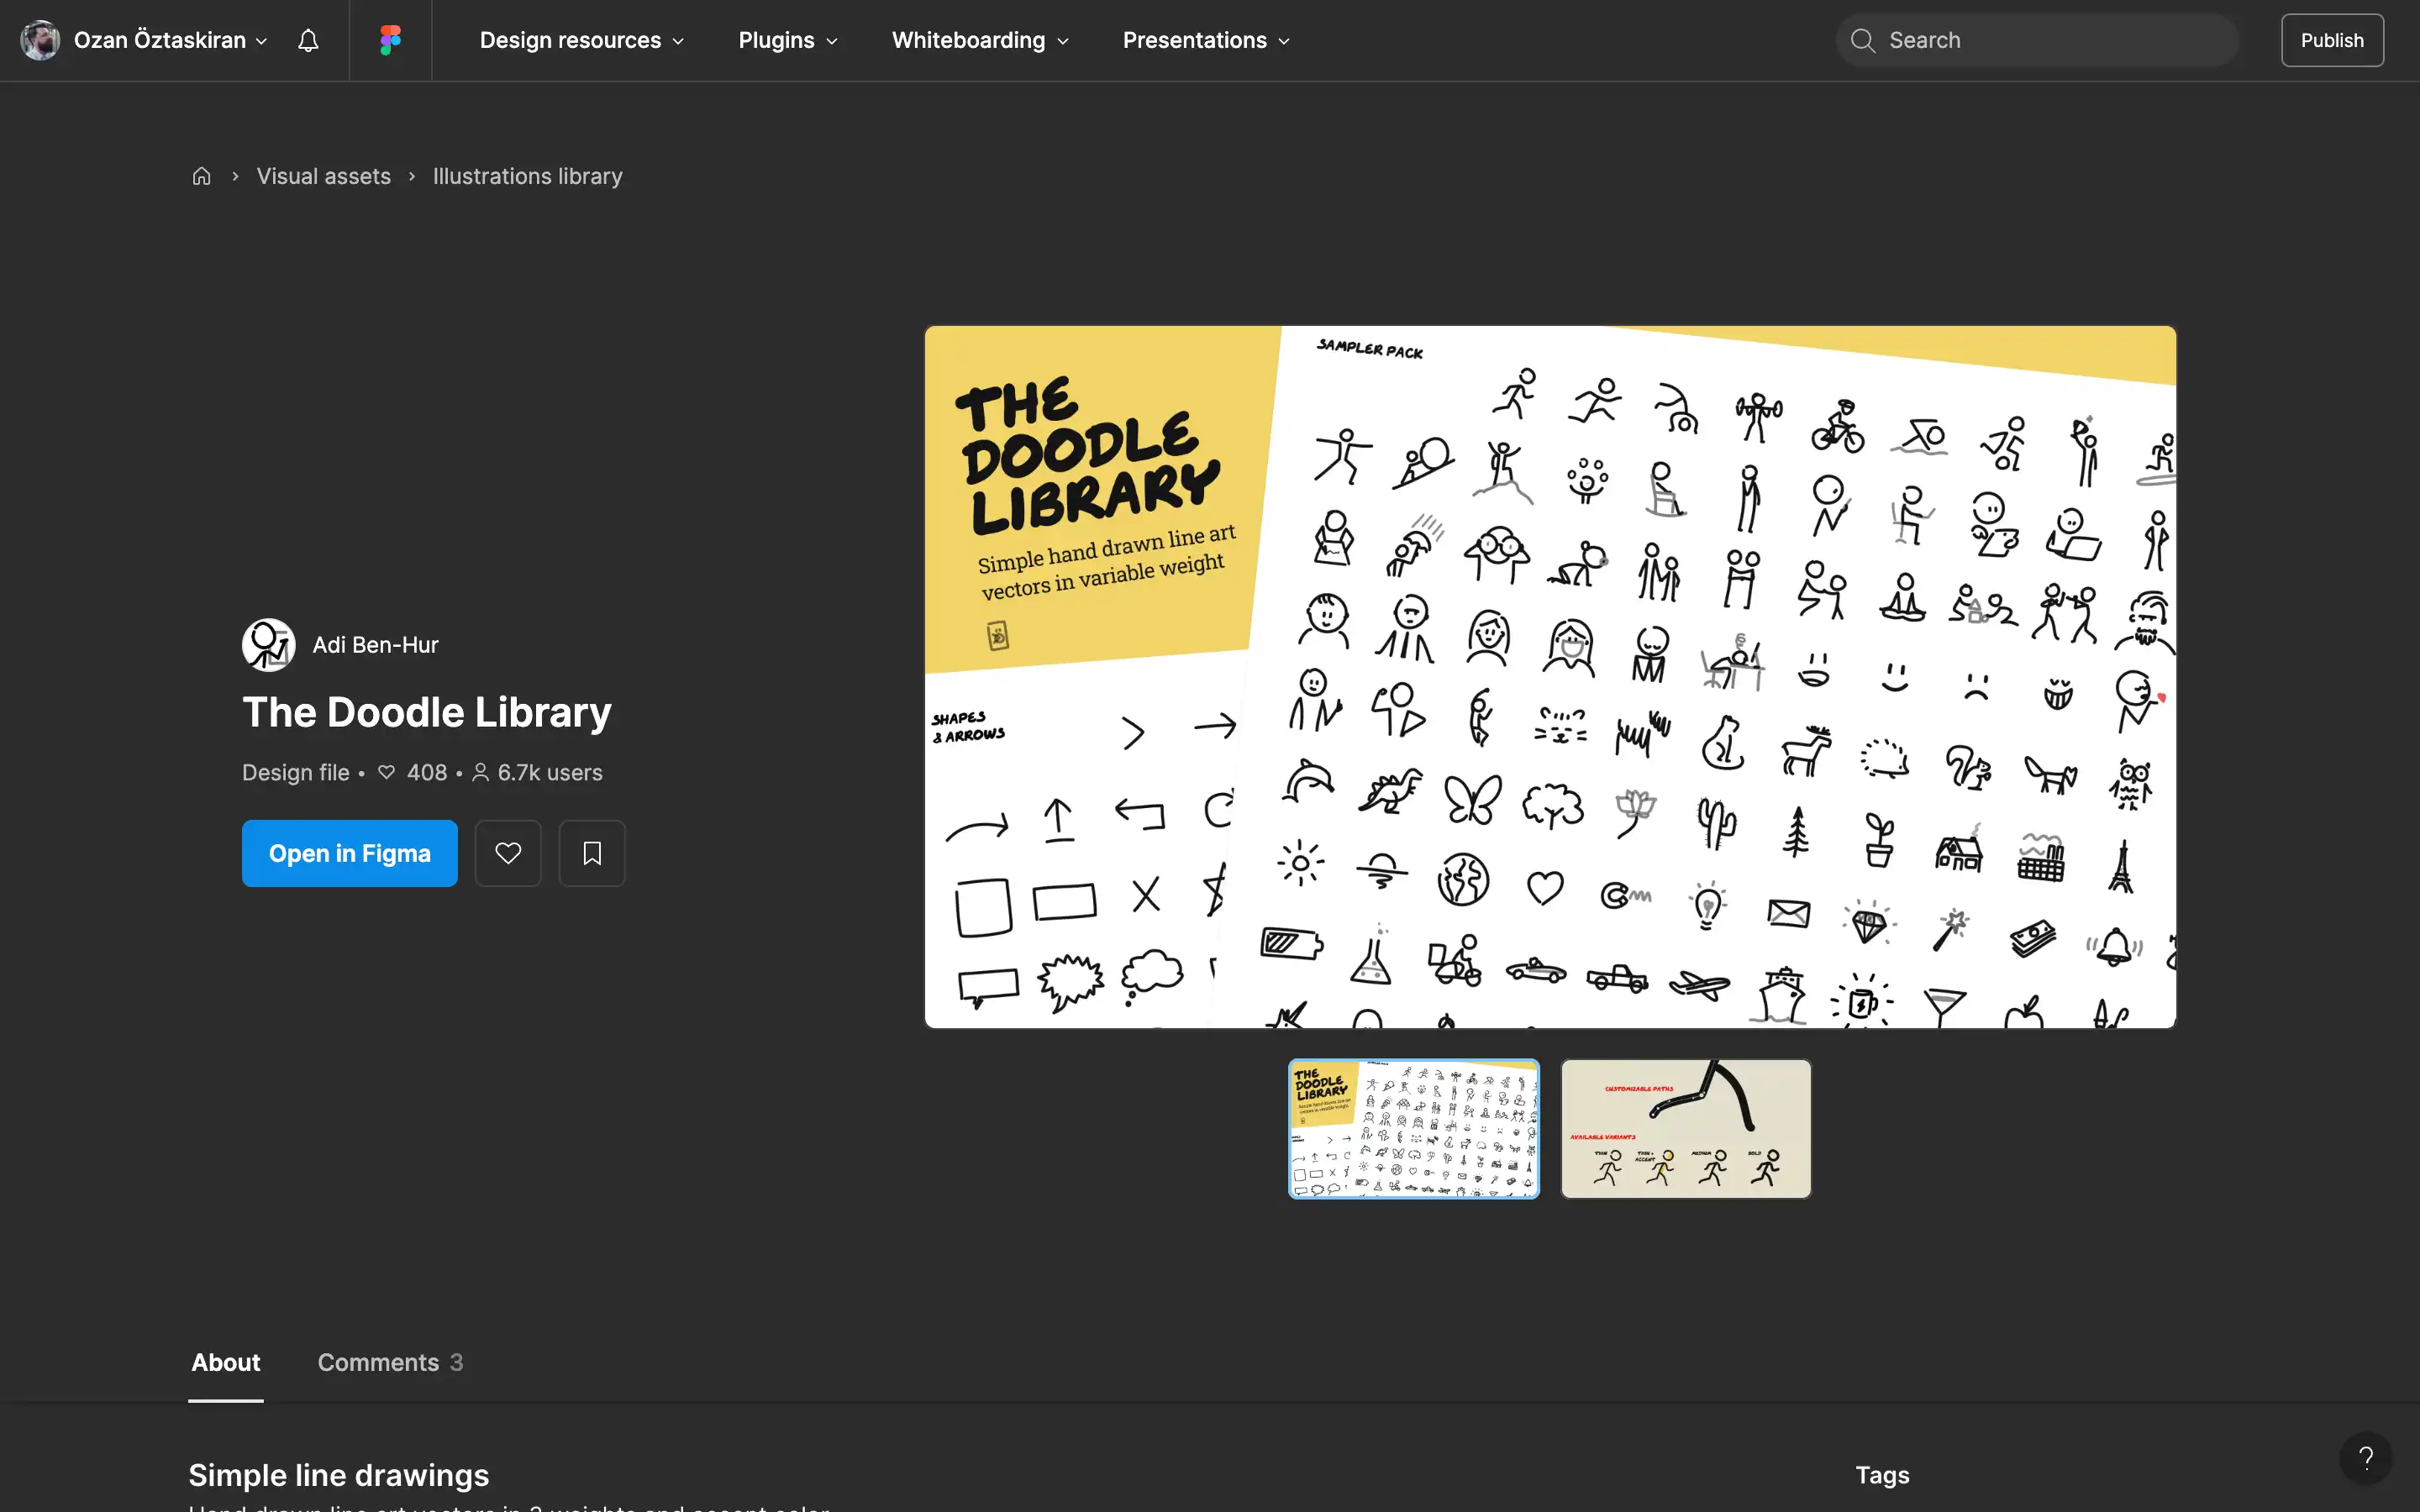This screenshot has width=2420, height=1512.
Task: Expand the Design resources menu
Action: tap(581, 40)
